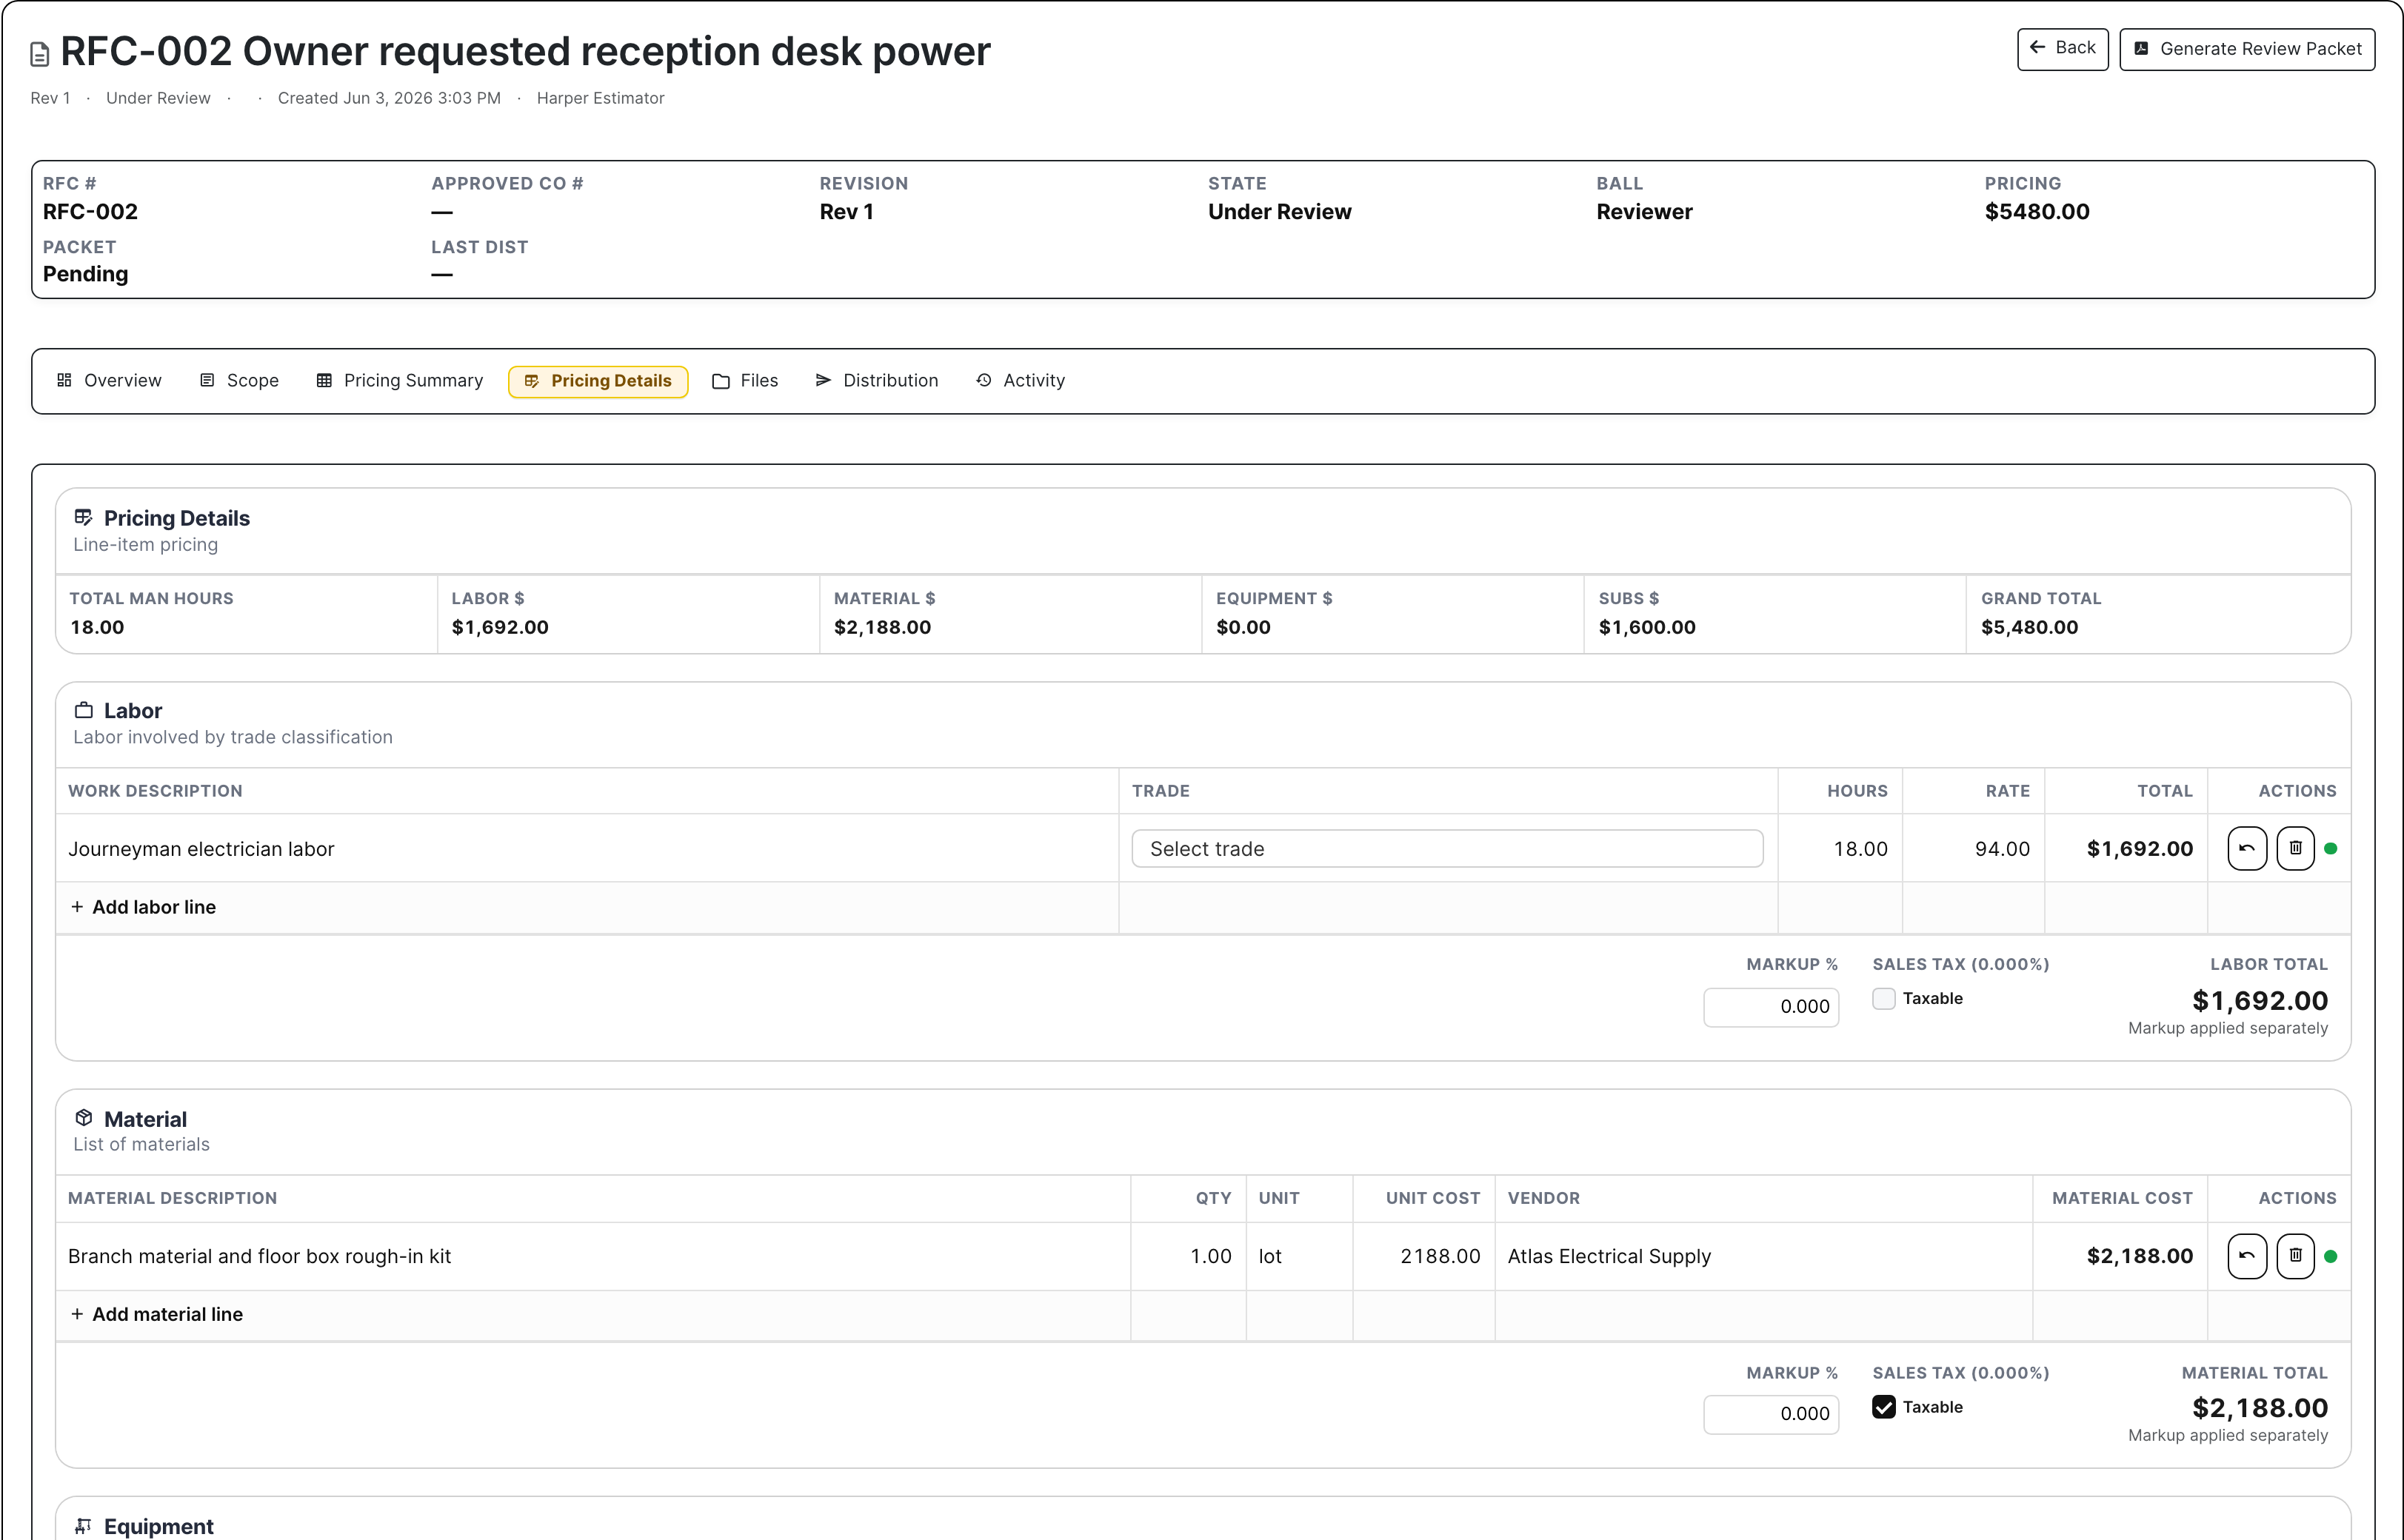2404x1540 pixels.
Task: Open the Pricing Summary tab
Action: click(399, 381)
